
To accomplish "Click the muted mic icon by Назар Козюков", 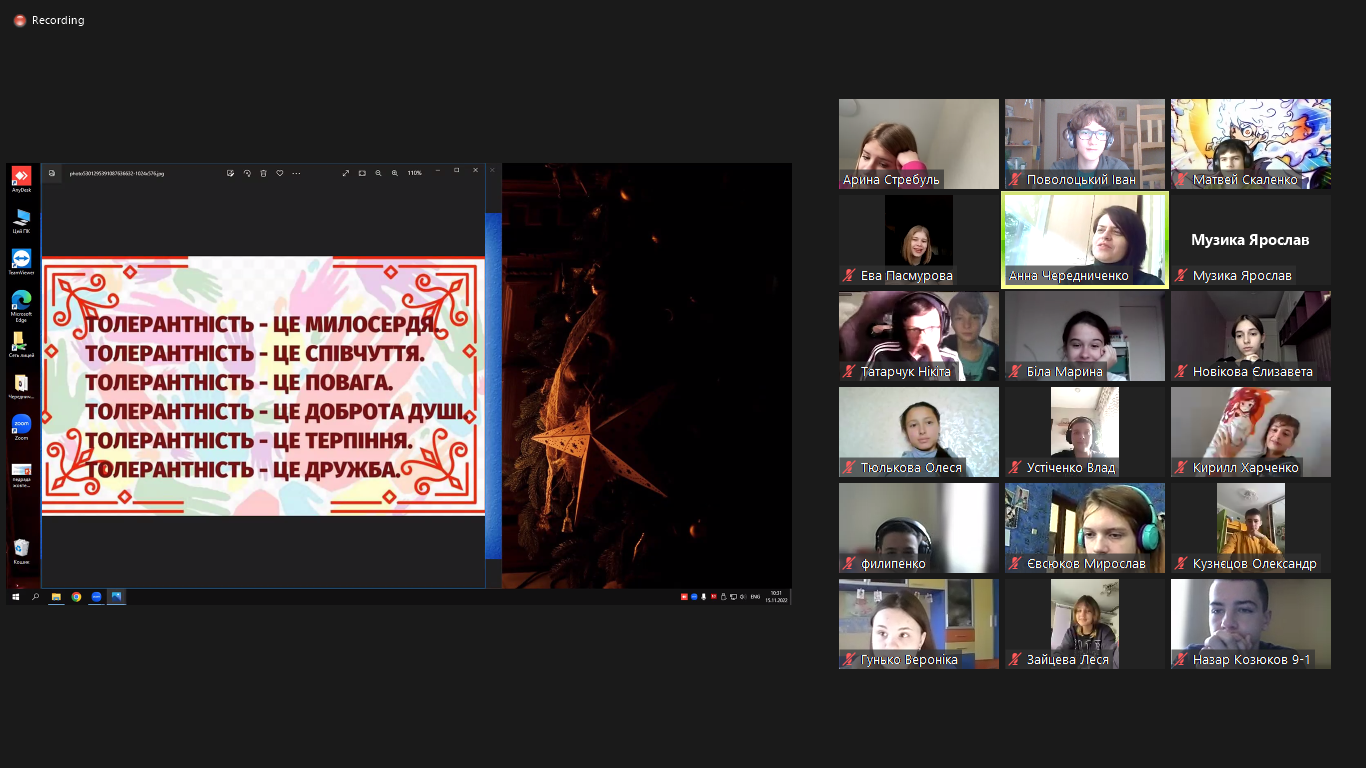I will tap(1181, 660).
